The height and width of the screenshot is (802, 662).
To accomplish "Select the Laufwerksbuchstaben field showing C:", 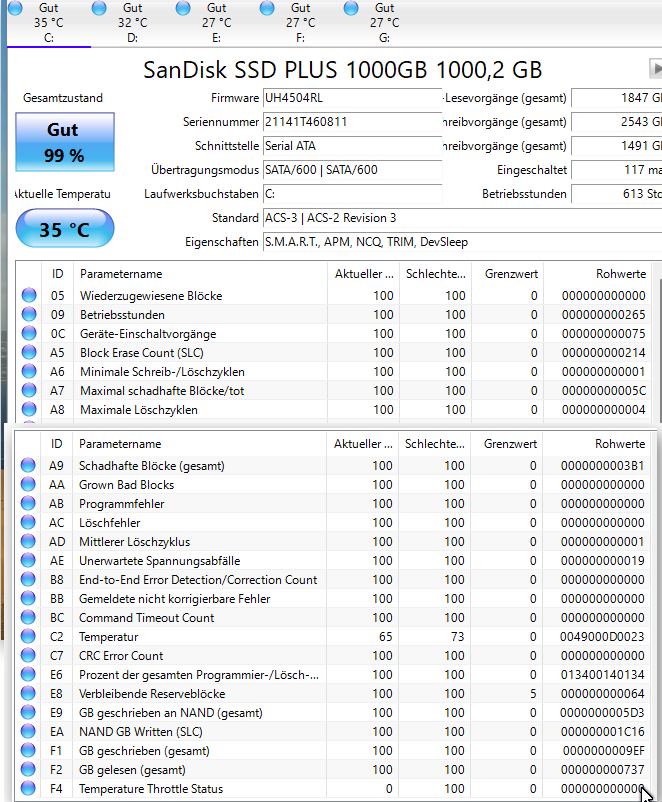I will pyautogui.click(x=352, y=194).
